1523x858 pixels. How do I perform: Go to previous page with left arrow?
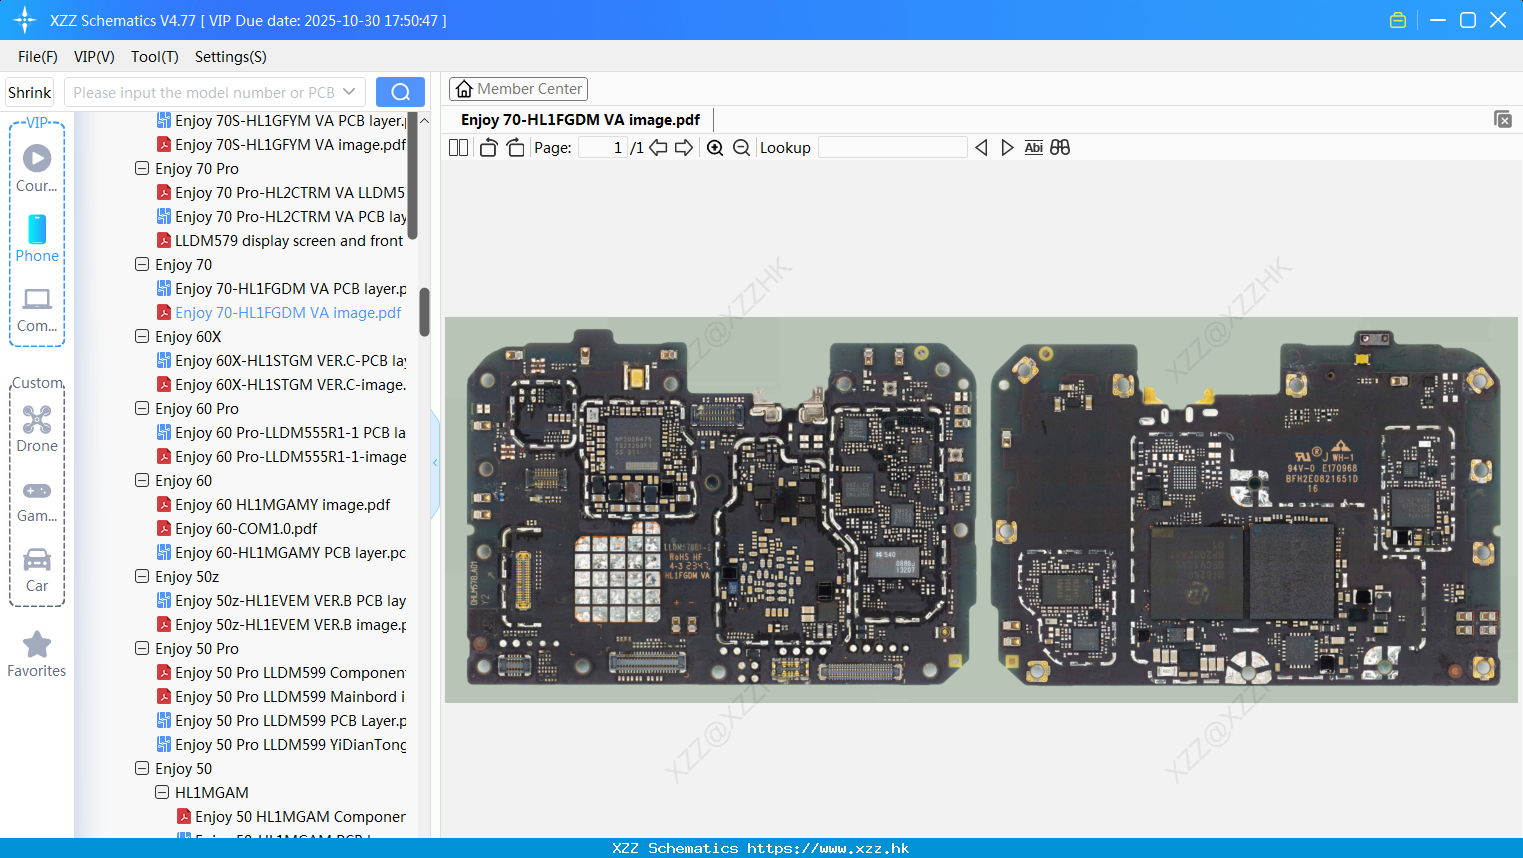pos(658,147)
